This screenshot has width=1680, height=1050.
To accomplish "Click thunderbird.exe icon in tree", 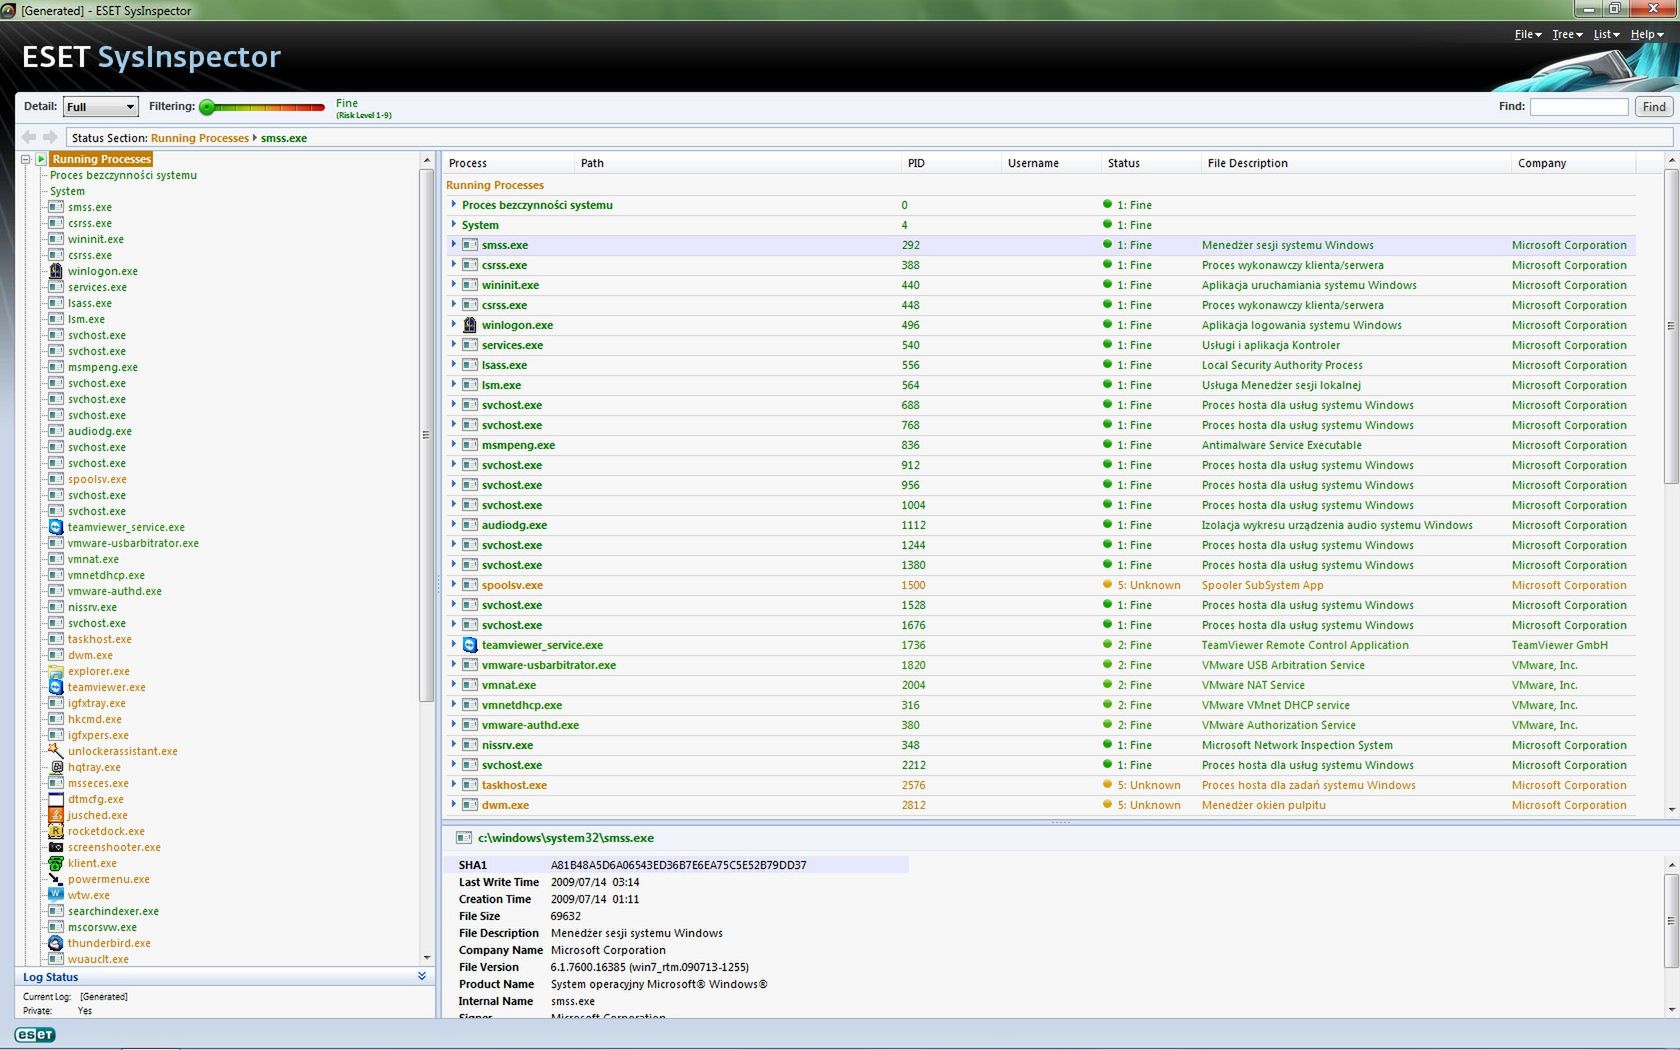I will pos(56,943).
